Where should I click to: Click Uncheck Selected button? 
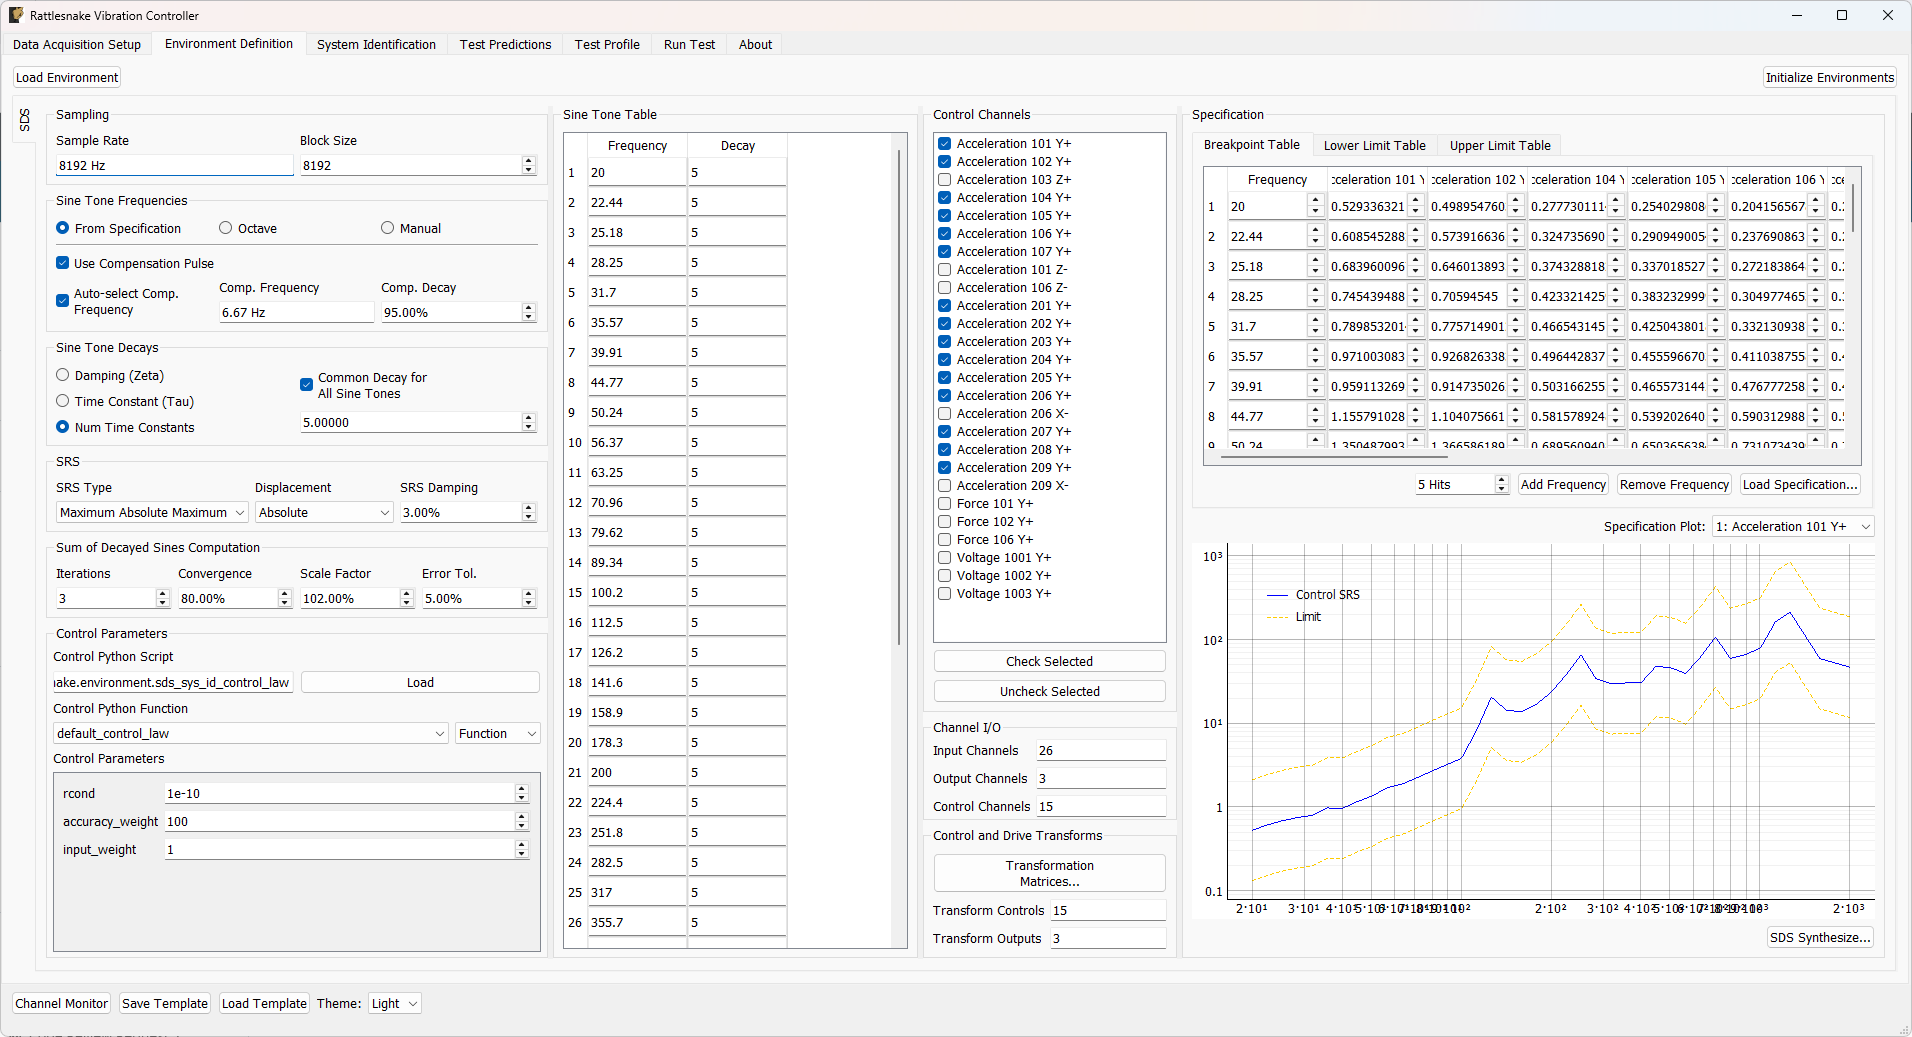click(x=1049, y=691)
